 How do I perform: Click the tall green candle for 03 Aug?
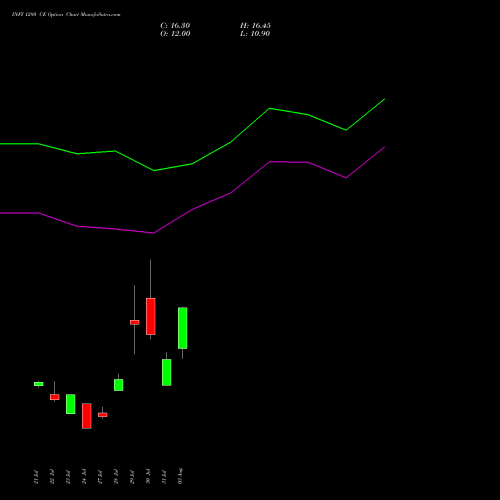coord(183,328)
